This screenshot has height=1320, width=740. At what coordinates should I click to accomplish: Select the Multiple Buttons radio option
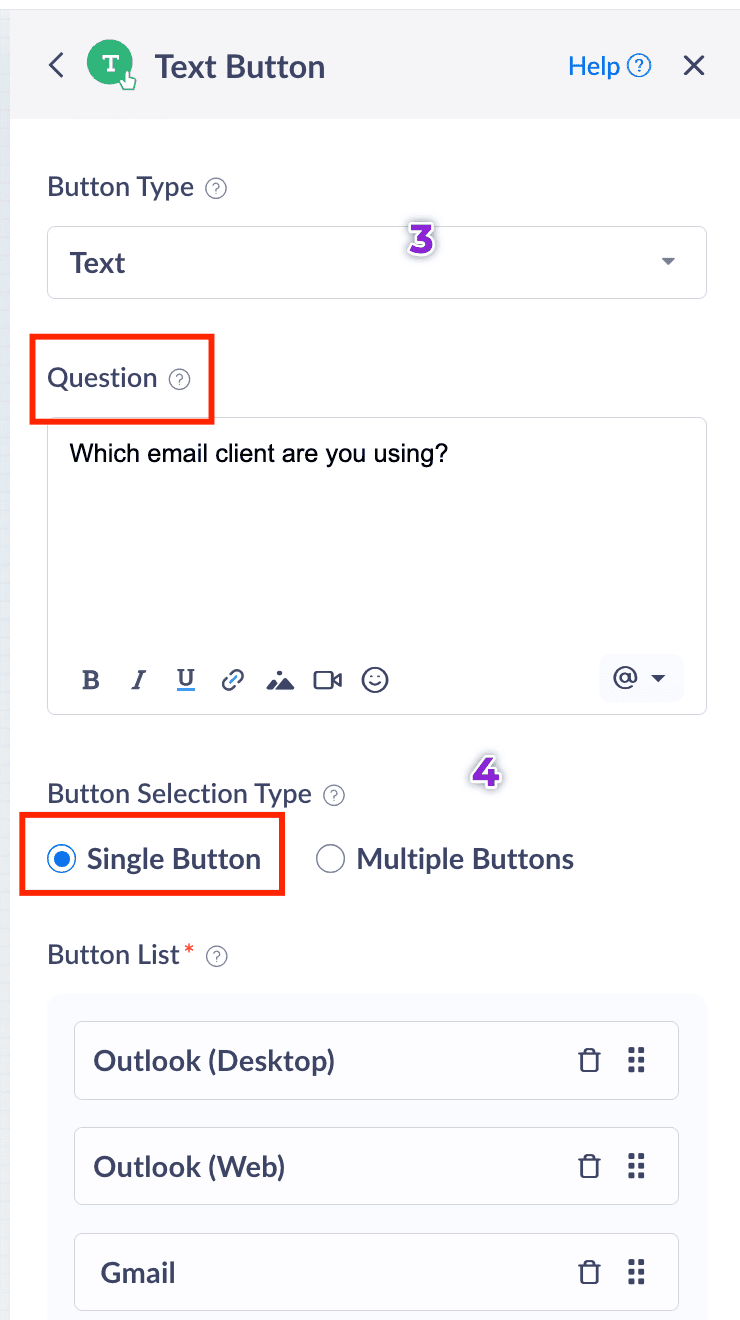tap(330, 859)
